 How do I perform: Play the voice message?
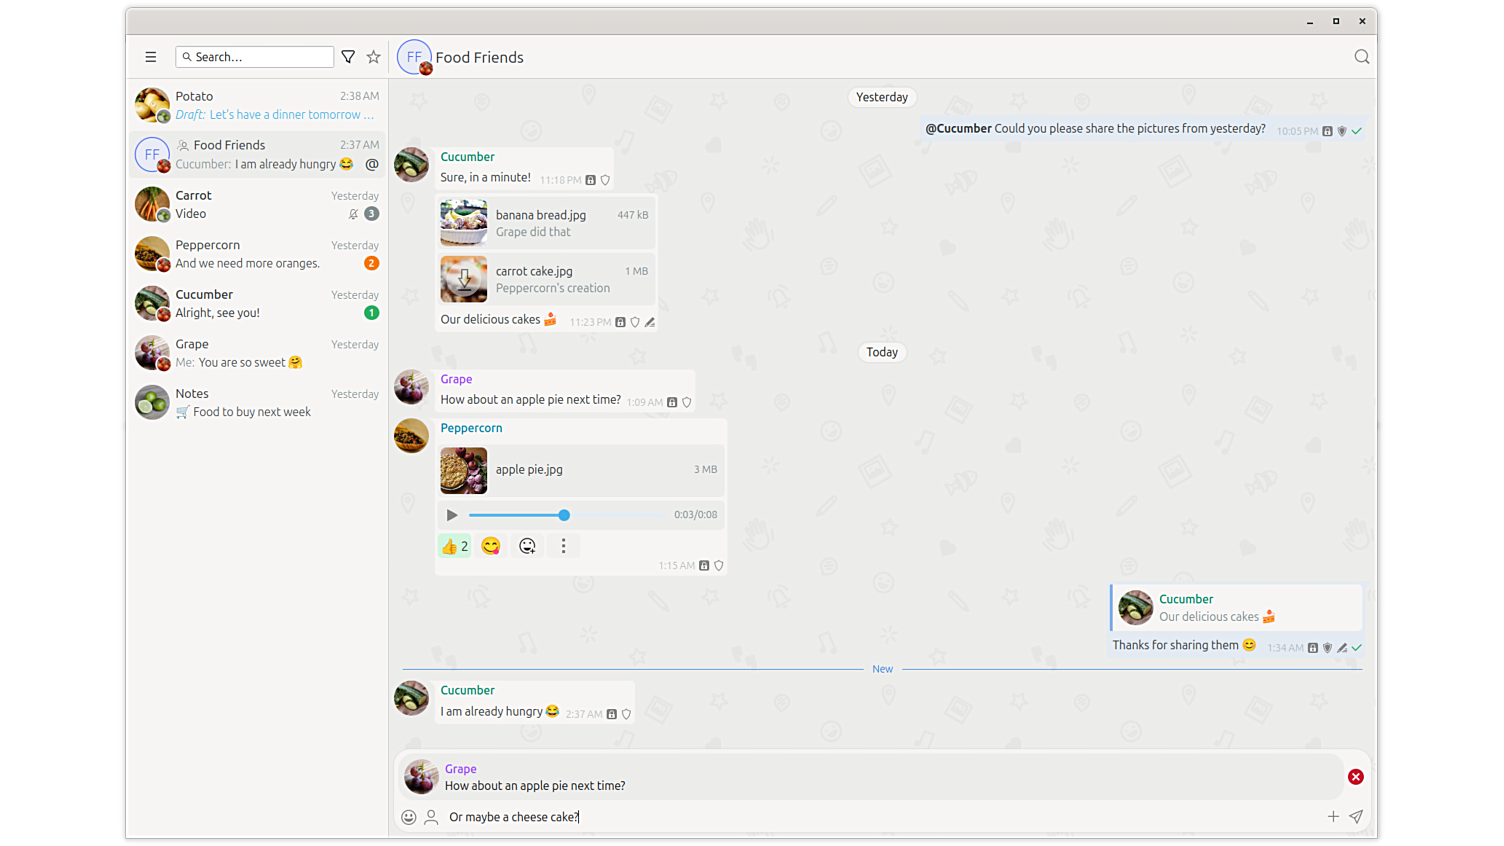pyautogui.click(x=452, y=515)
